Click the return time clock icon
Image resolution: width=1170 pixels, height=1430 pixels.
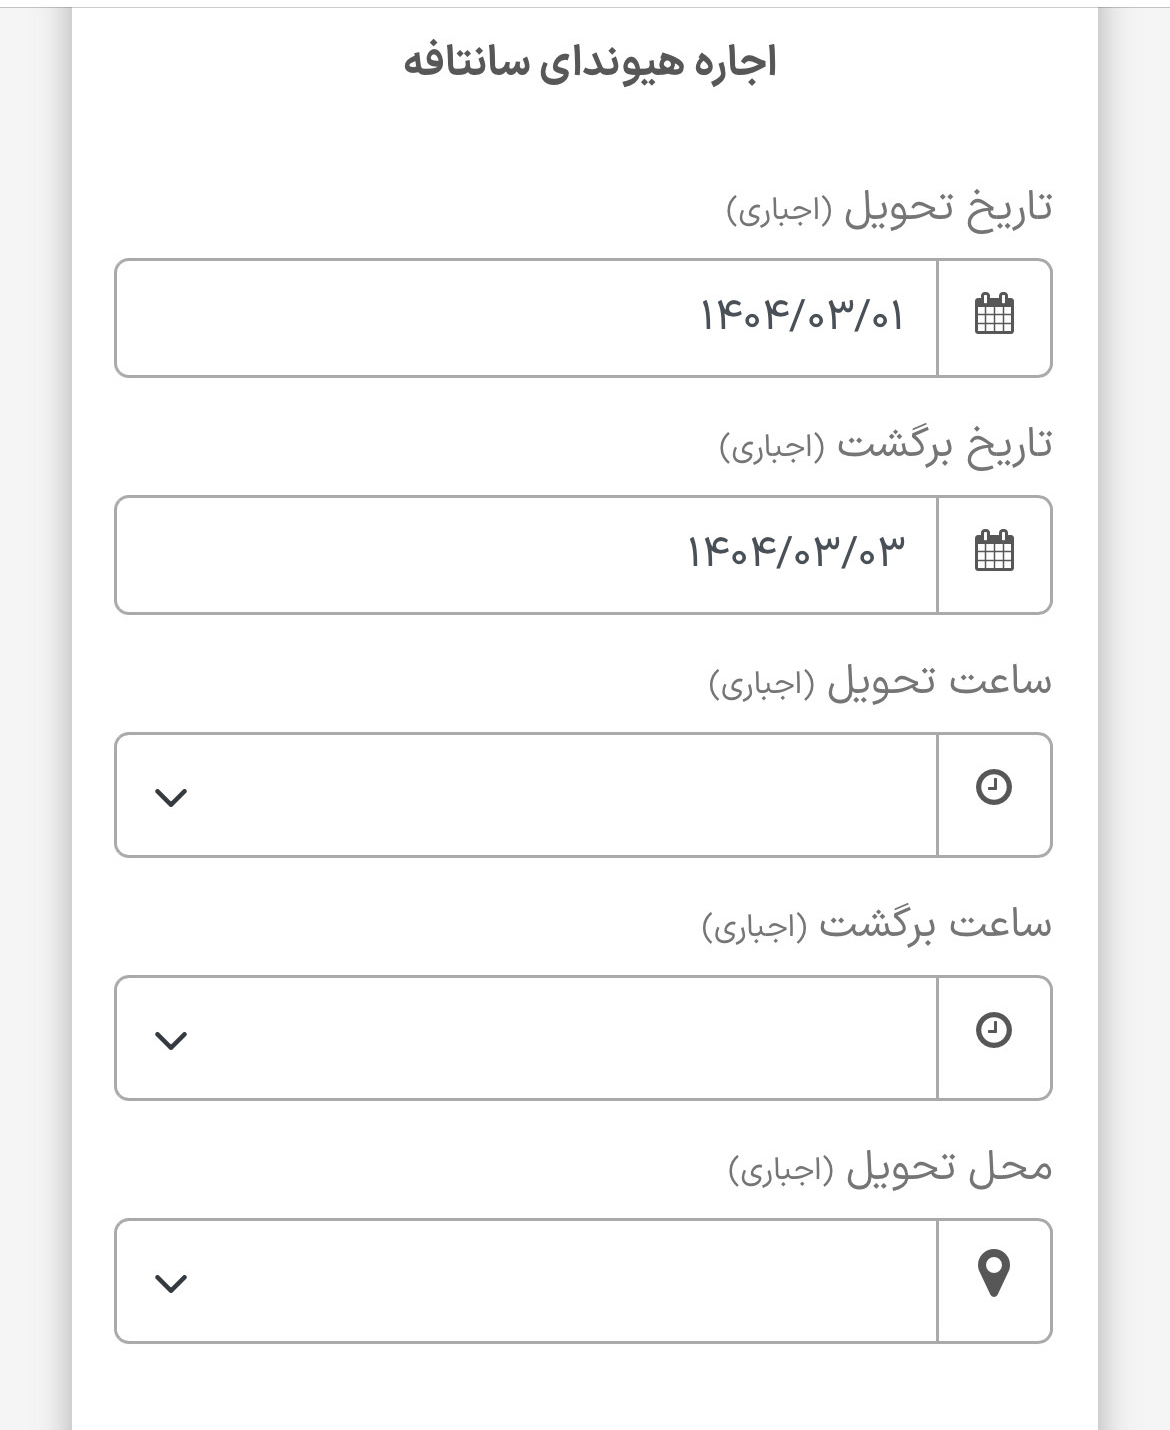coord(995,1036)
